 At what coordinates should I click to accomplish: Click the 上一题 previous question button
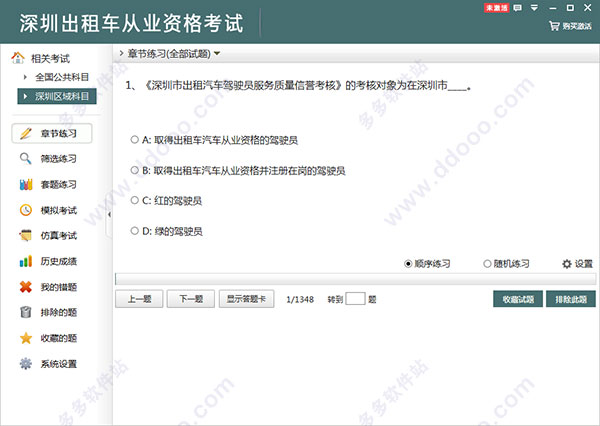(139, 299)
